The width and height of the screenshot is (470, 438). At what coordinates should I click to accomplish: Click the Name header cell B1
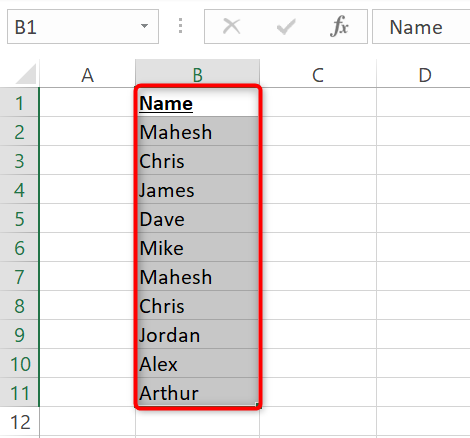[x=198, y=102]
